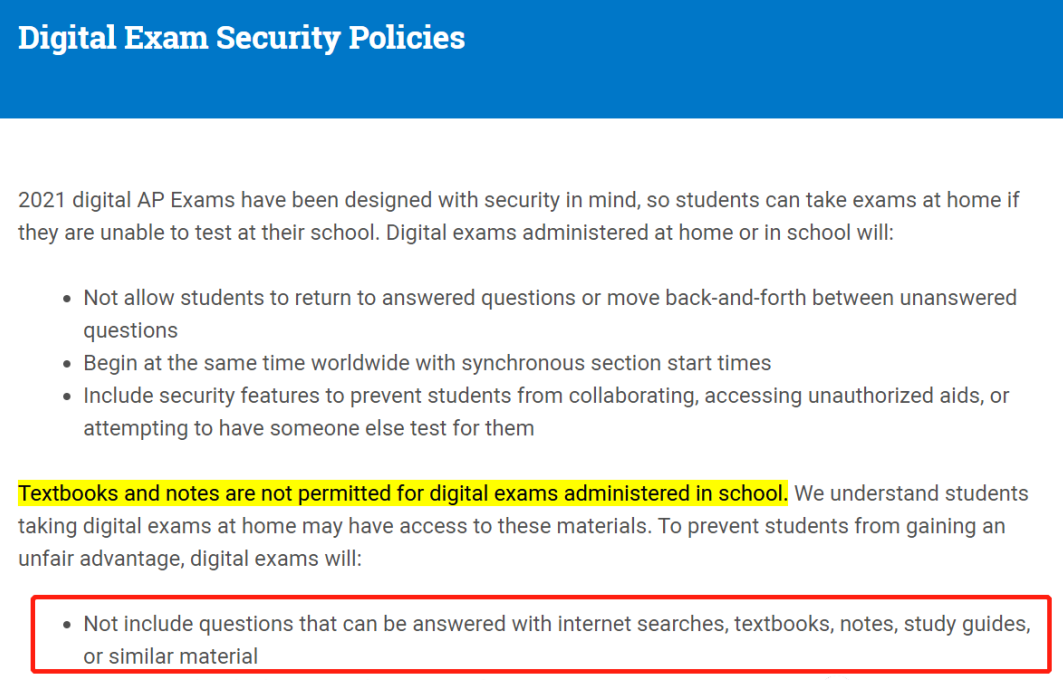The image size is (1063, 680).
Task: Click the intro paragraph starting with 2021 digital AP Exams
Action: (519, 216)
